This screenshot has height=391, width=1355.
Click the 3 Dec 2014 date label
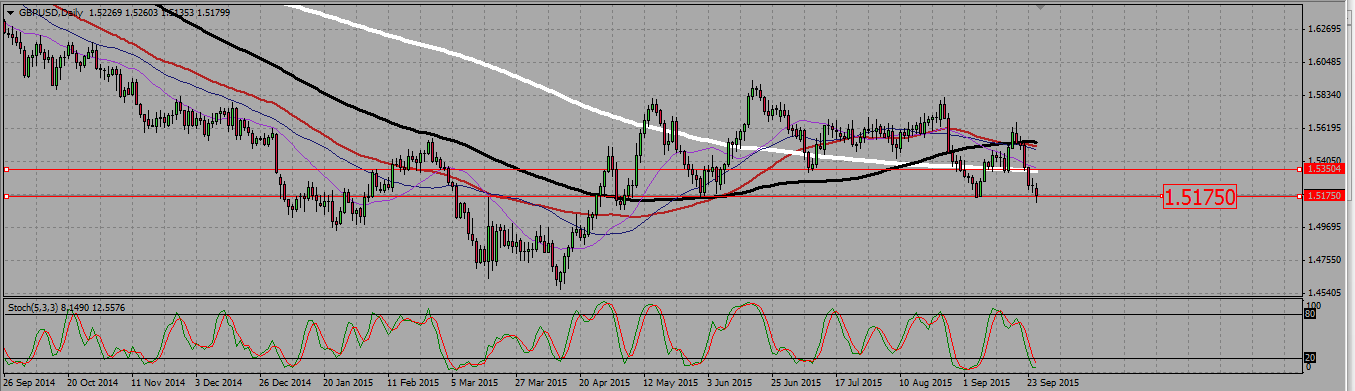pyautogui.click(x=219, y=382)
